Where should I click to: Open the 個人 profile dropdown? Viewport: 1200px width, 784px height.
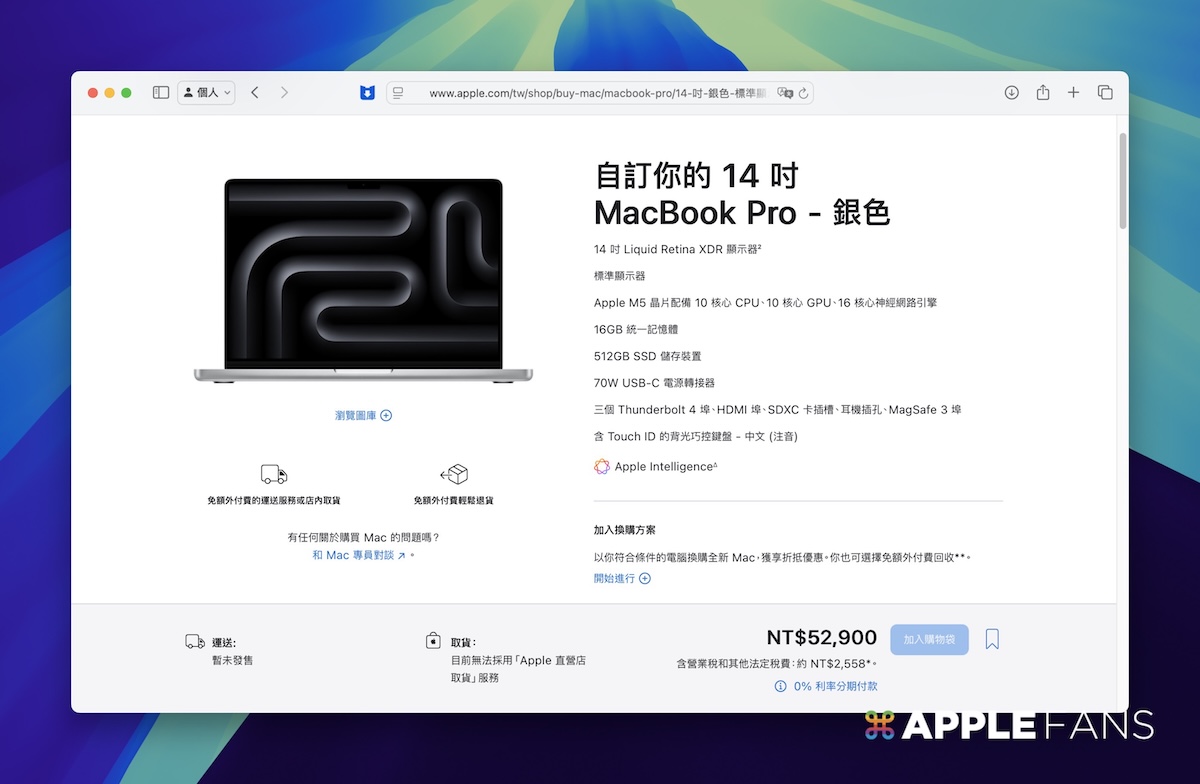[x=207, y=93]
